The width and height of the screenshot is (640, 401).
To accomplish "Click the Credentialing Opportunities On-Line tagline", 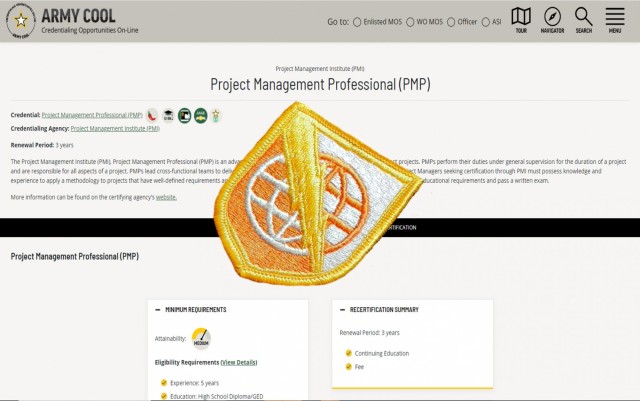I will click(90, 30).
